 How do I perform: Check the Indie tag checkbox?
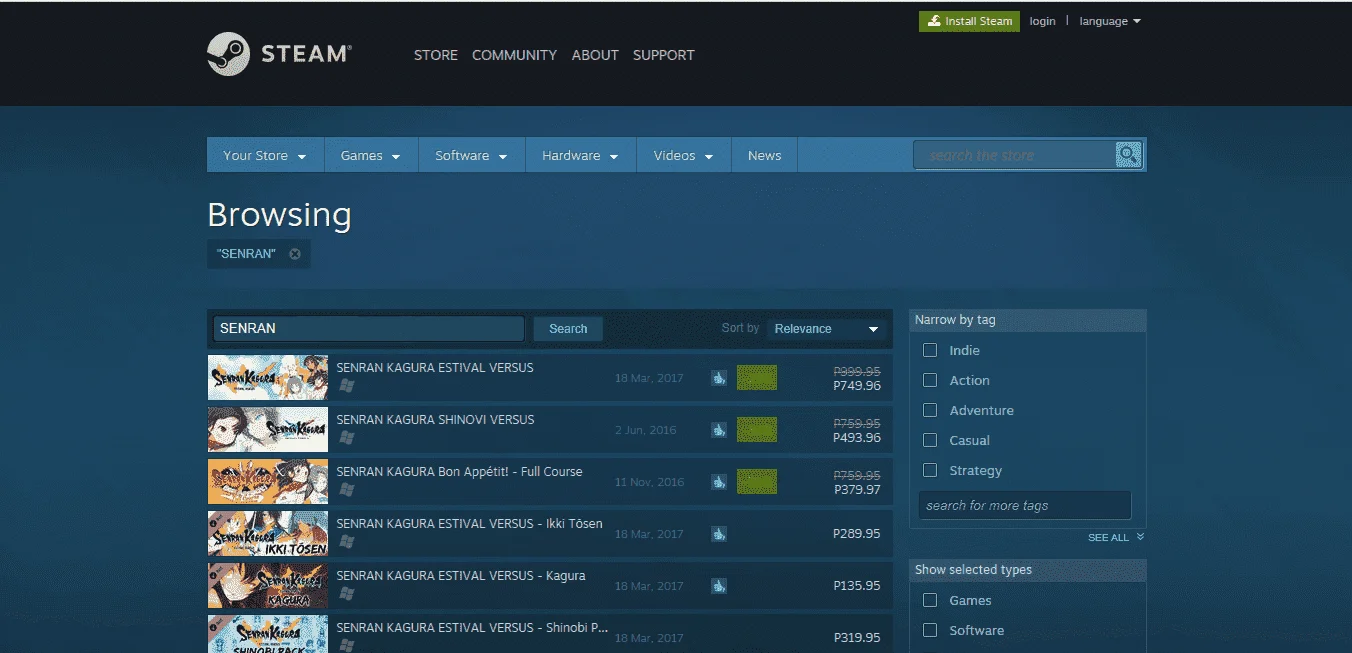pos(930,350)
